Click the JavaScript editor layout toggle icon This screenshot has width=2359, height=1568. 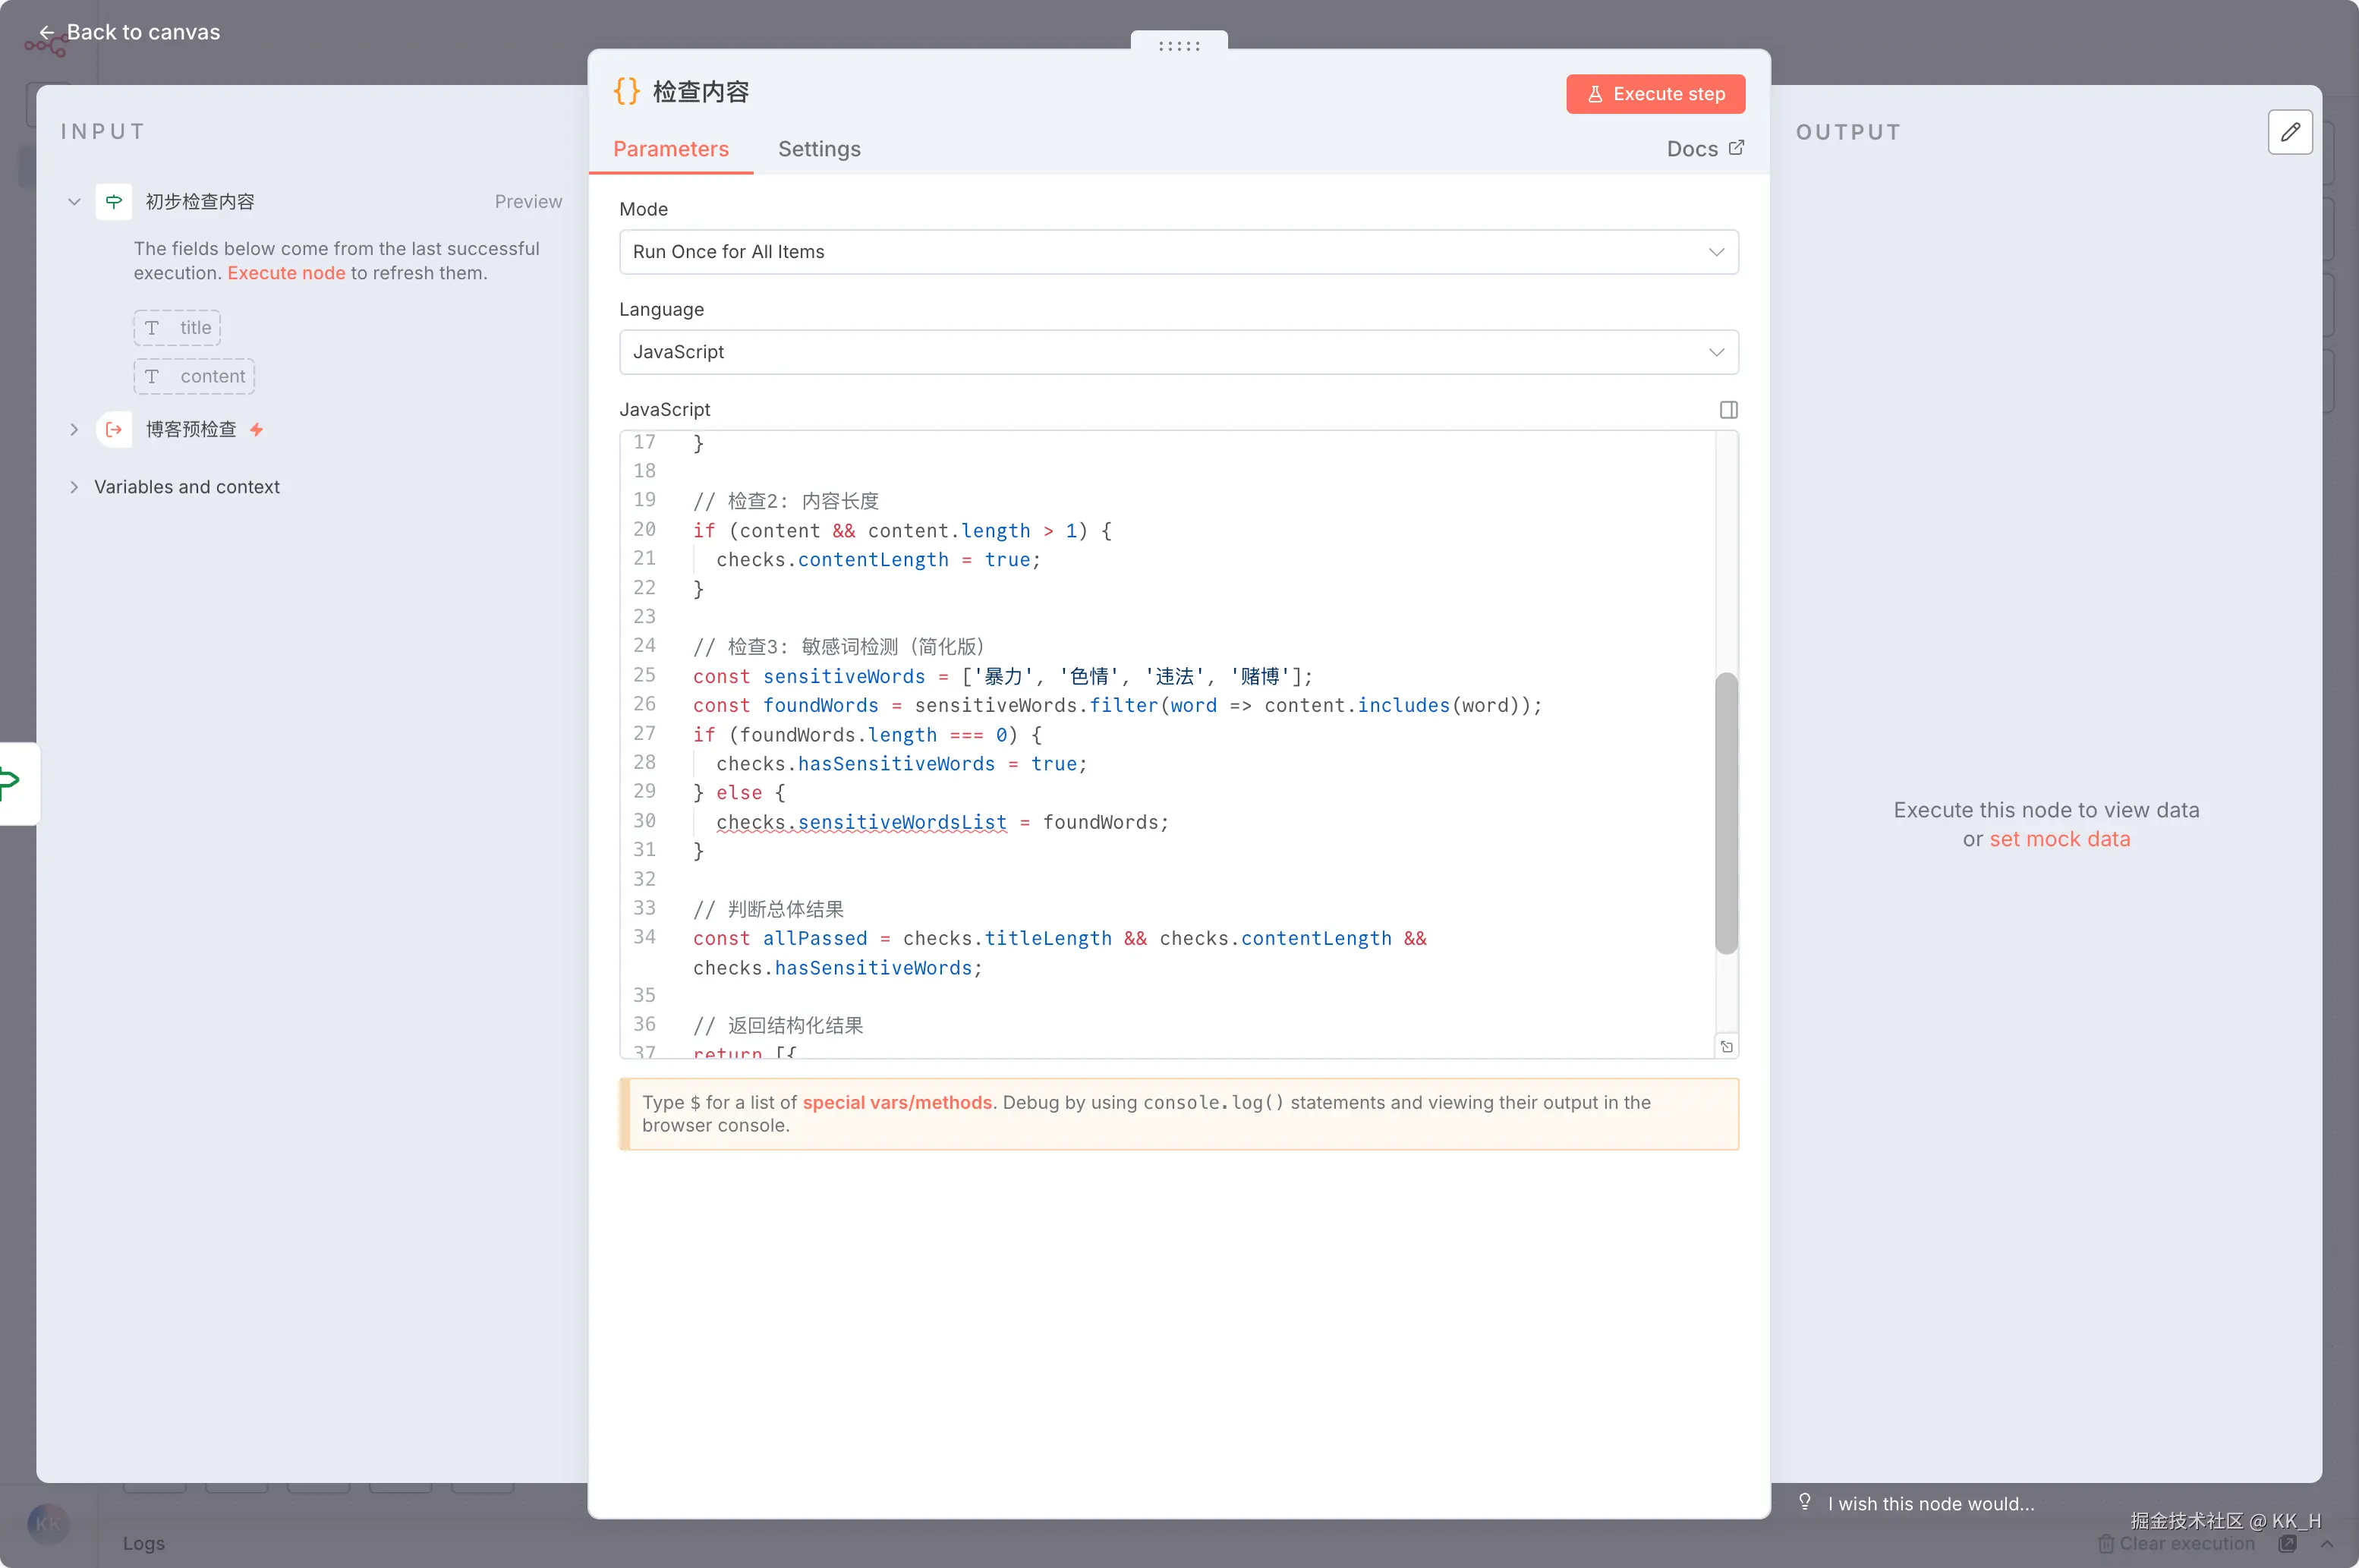coord(1728,410)
